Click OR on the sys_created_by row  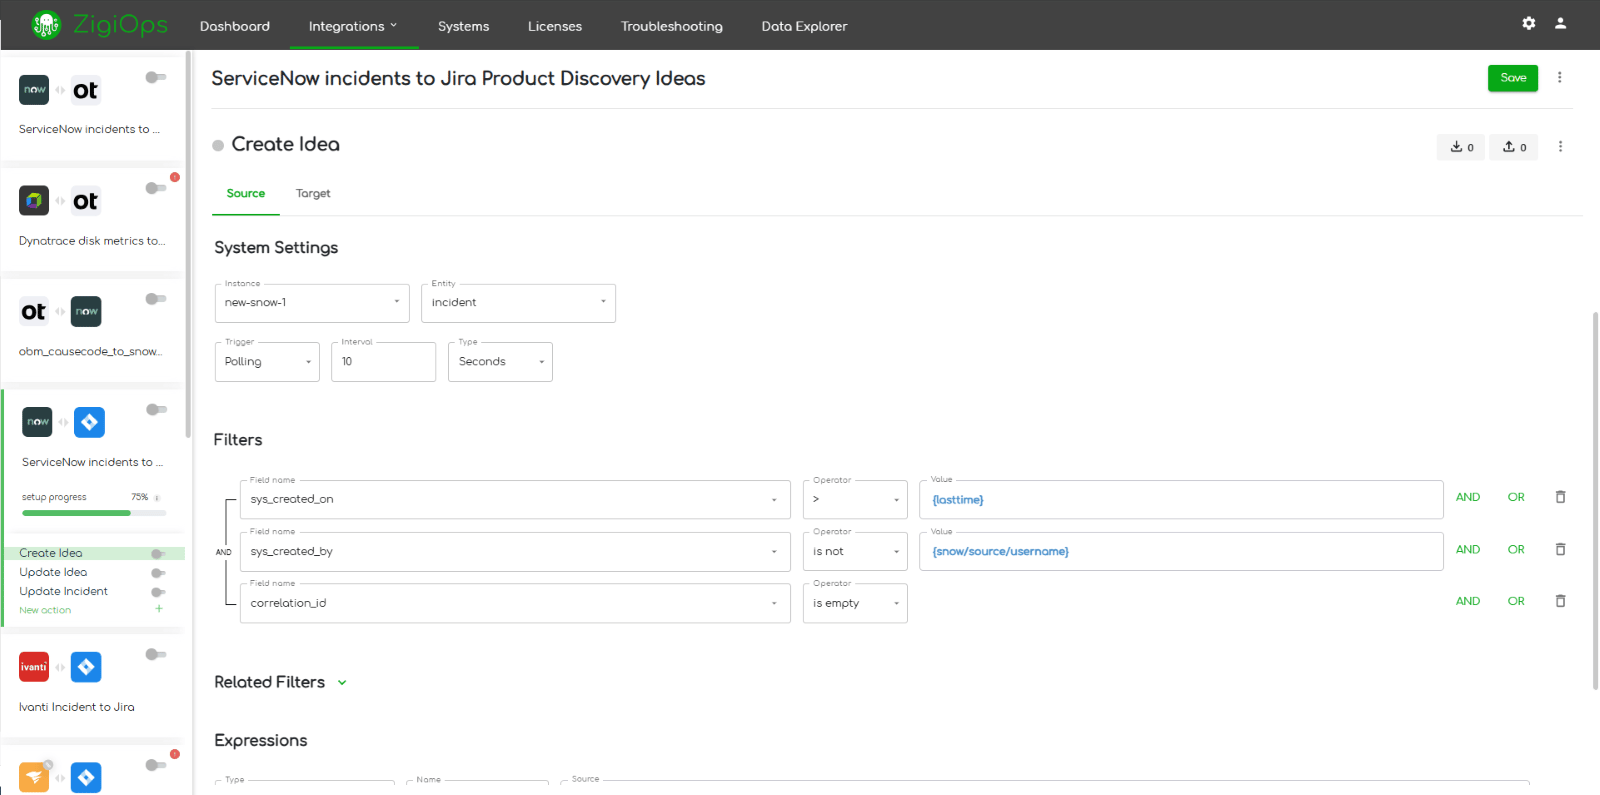coord(1516,549)
